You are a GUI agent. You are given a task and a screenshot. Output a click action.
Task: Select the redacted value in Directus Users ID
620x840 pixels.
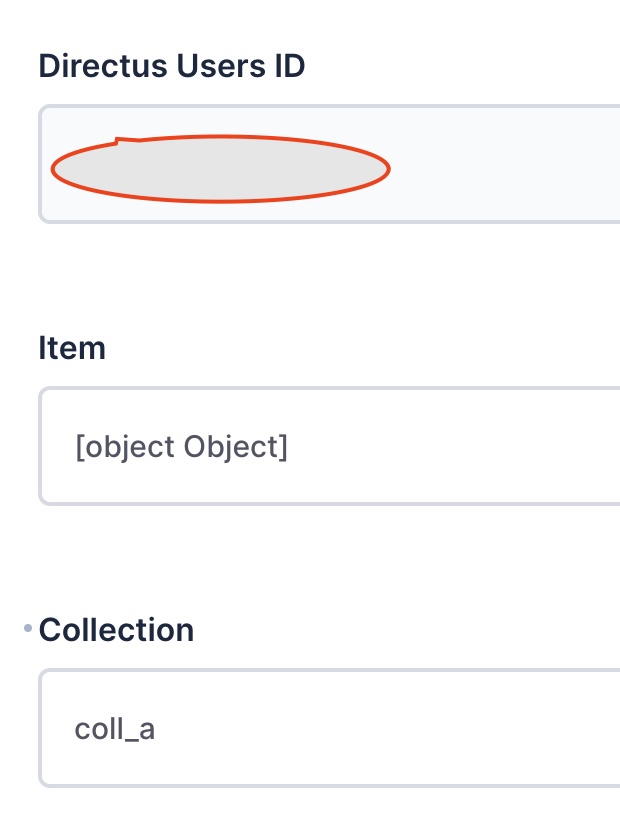click(220, 168)
